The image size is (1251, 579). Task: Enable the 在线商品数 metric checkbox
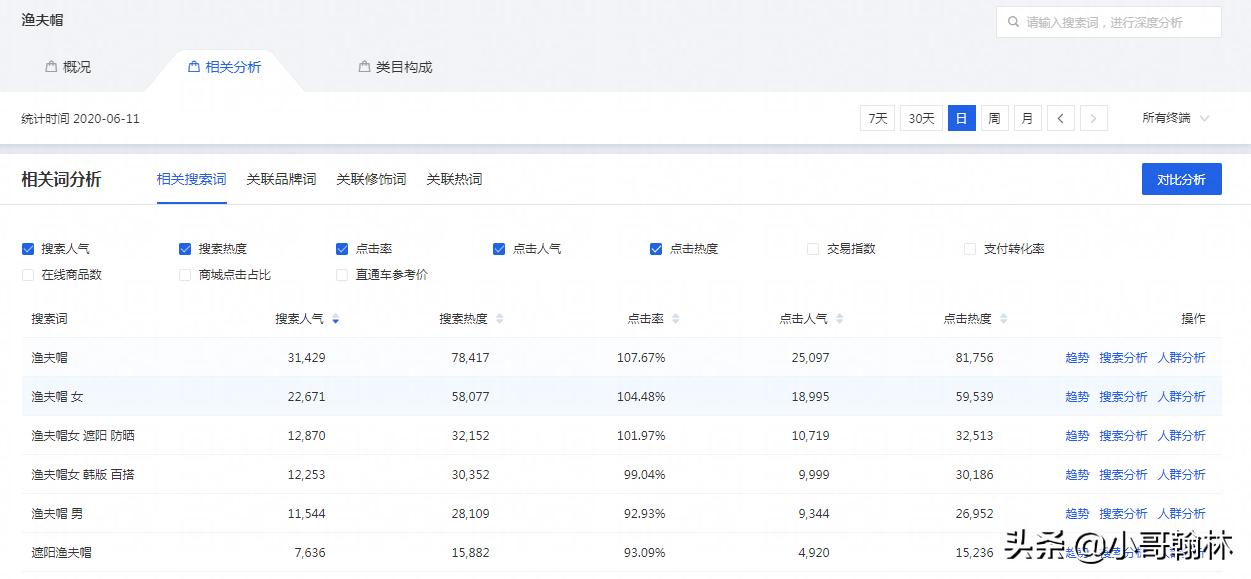28,274
